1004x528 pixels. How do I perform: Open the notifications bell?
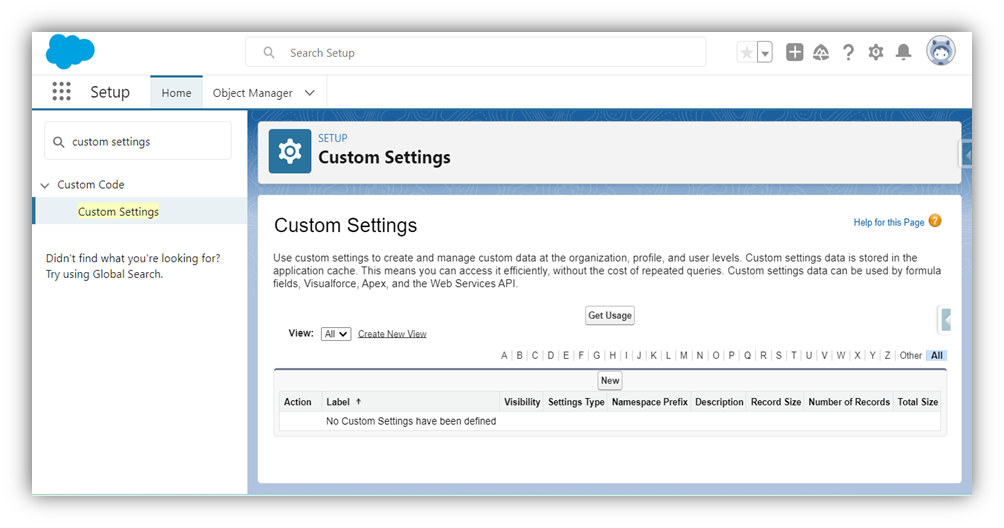pyautogui.click(x=903, y=52)
